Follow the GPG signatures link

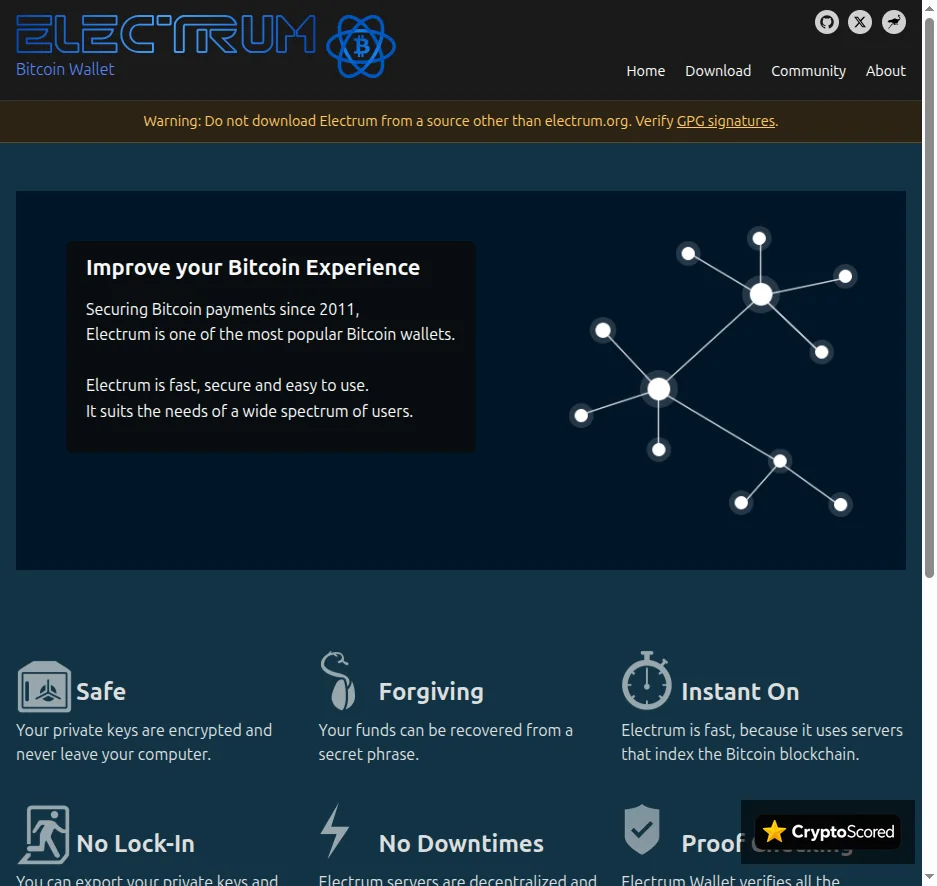[725, 121]
